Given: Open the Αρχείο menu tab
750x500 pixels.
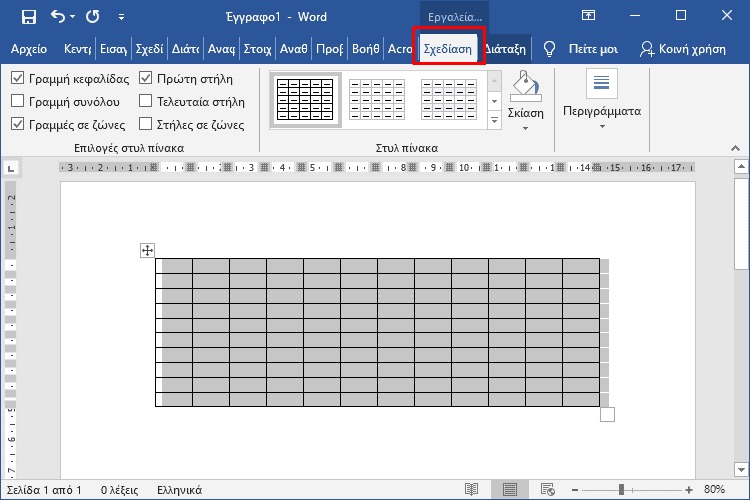Looking at the screenshot, I should tap(29, 49).
